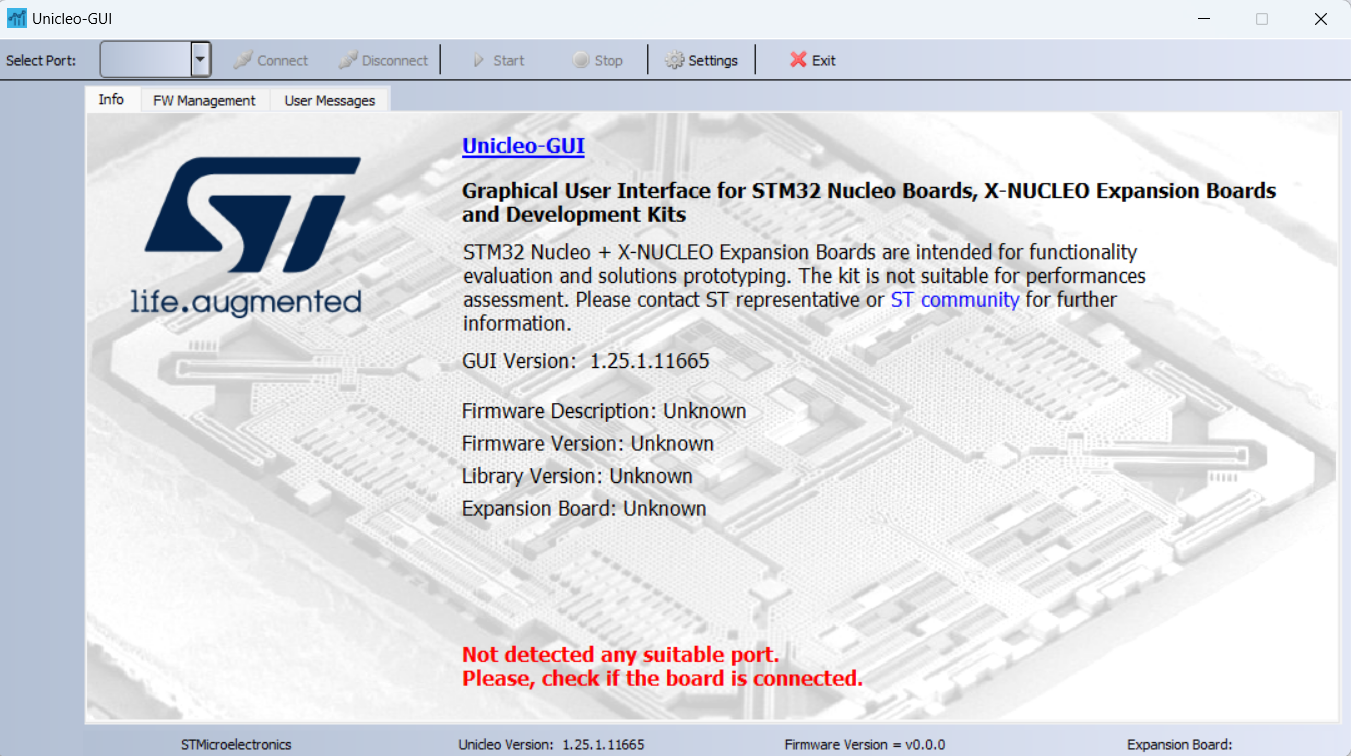1351x756 pixels.
Task: Click the Unicleo-GUI title bar icon
Action: click(17, 17)
